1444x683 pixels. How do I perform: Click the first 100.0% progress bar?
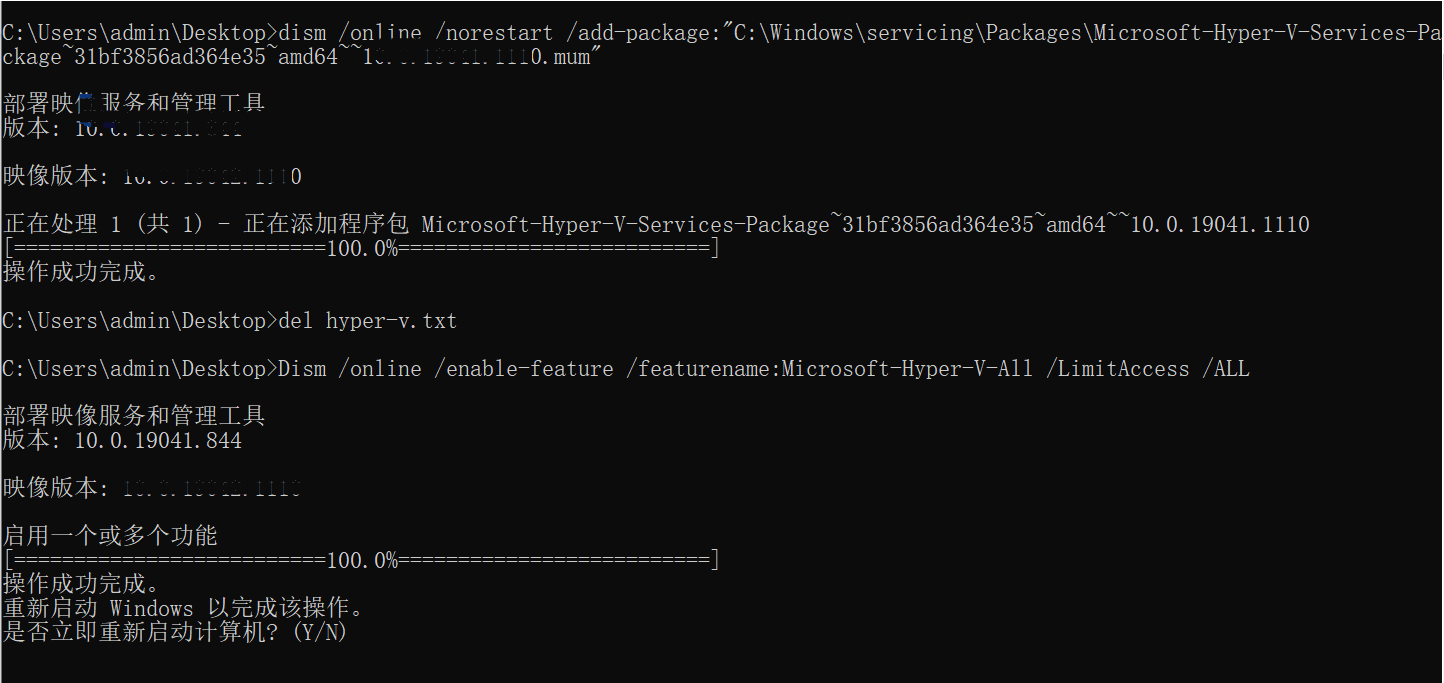[362, 248]
